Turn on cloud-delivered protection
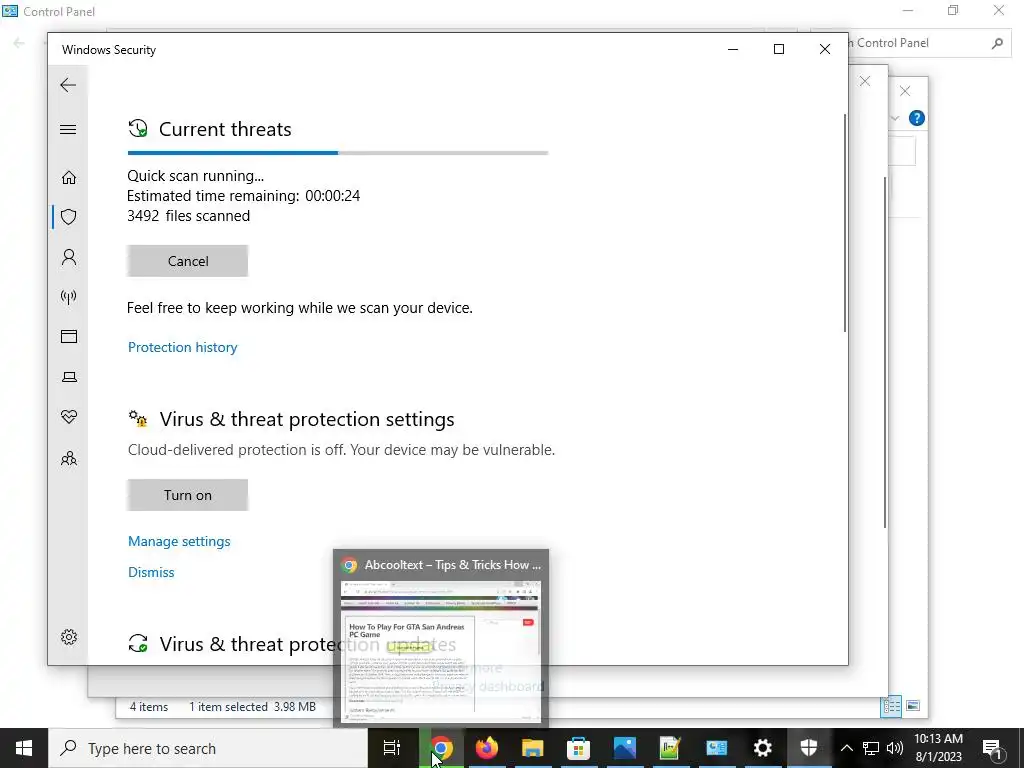The width and height of the screenshot is (1024, 768). [x=187, y=495]
